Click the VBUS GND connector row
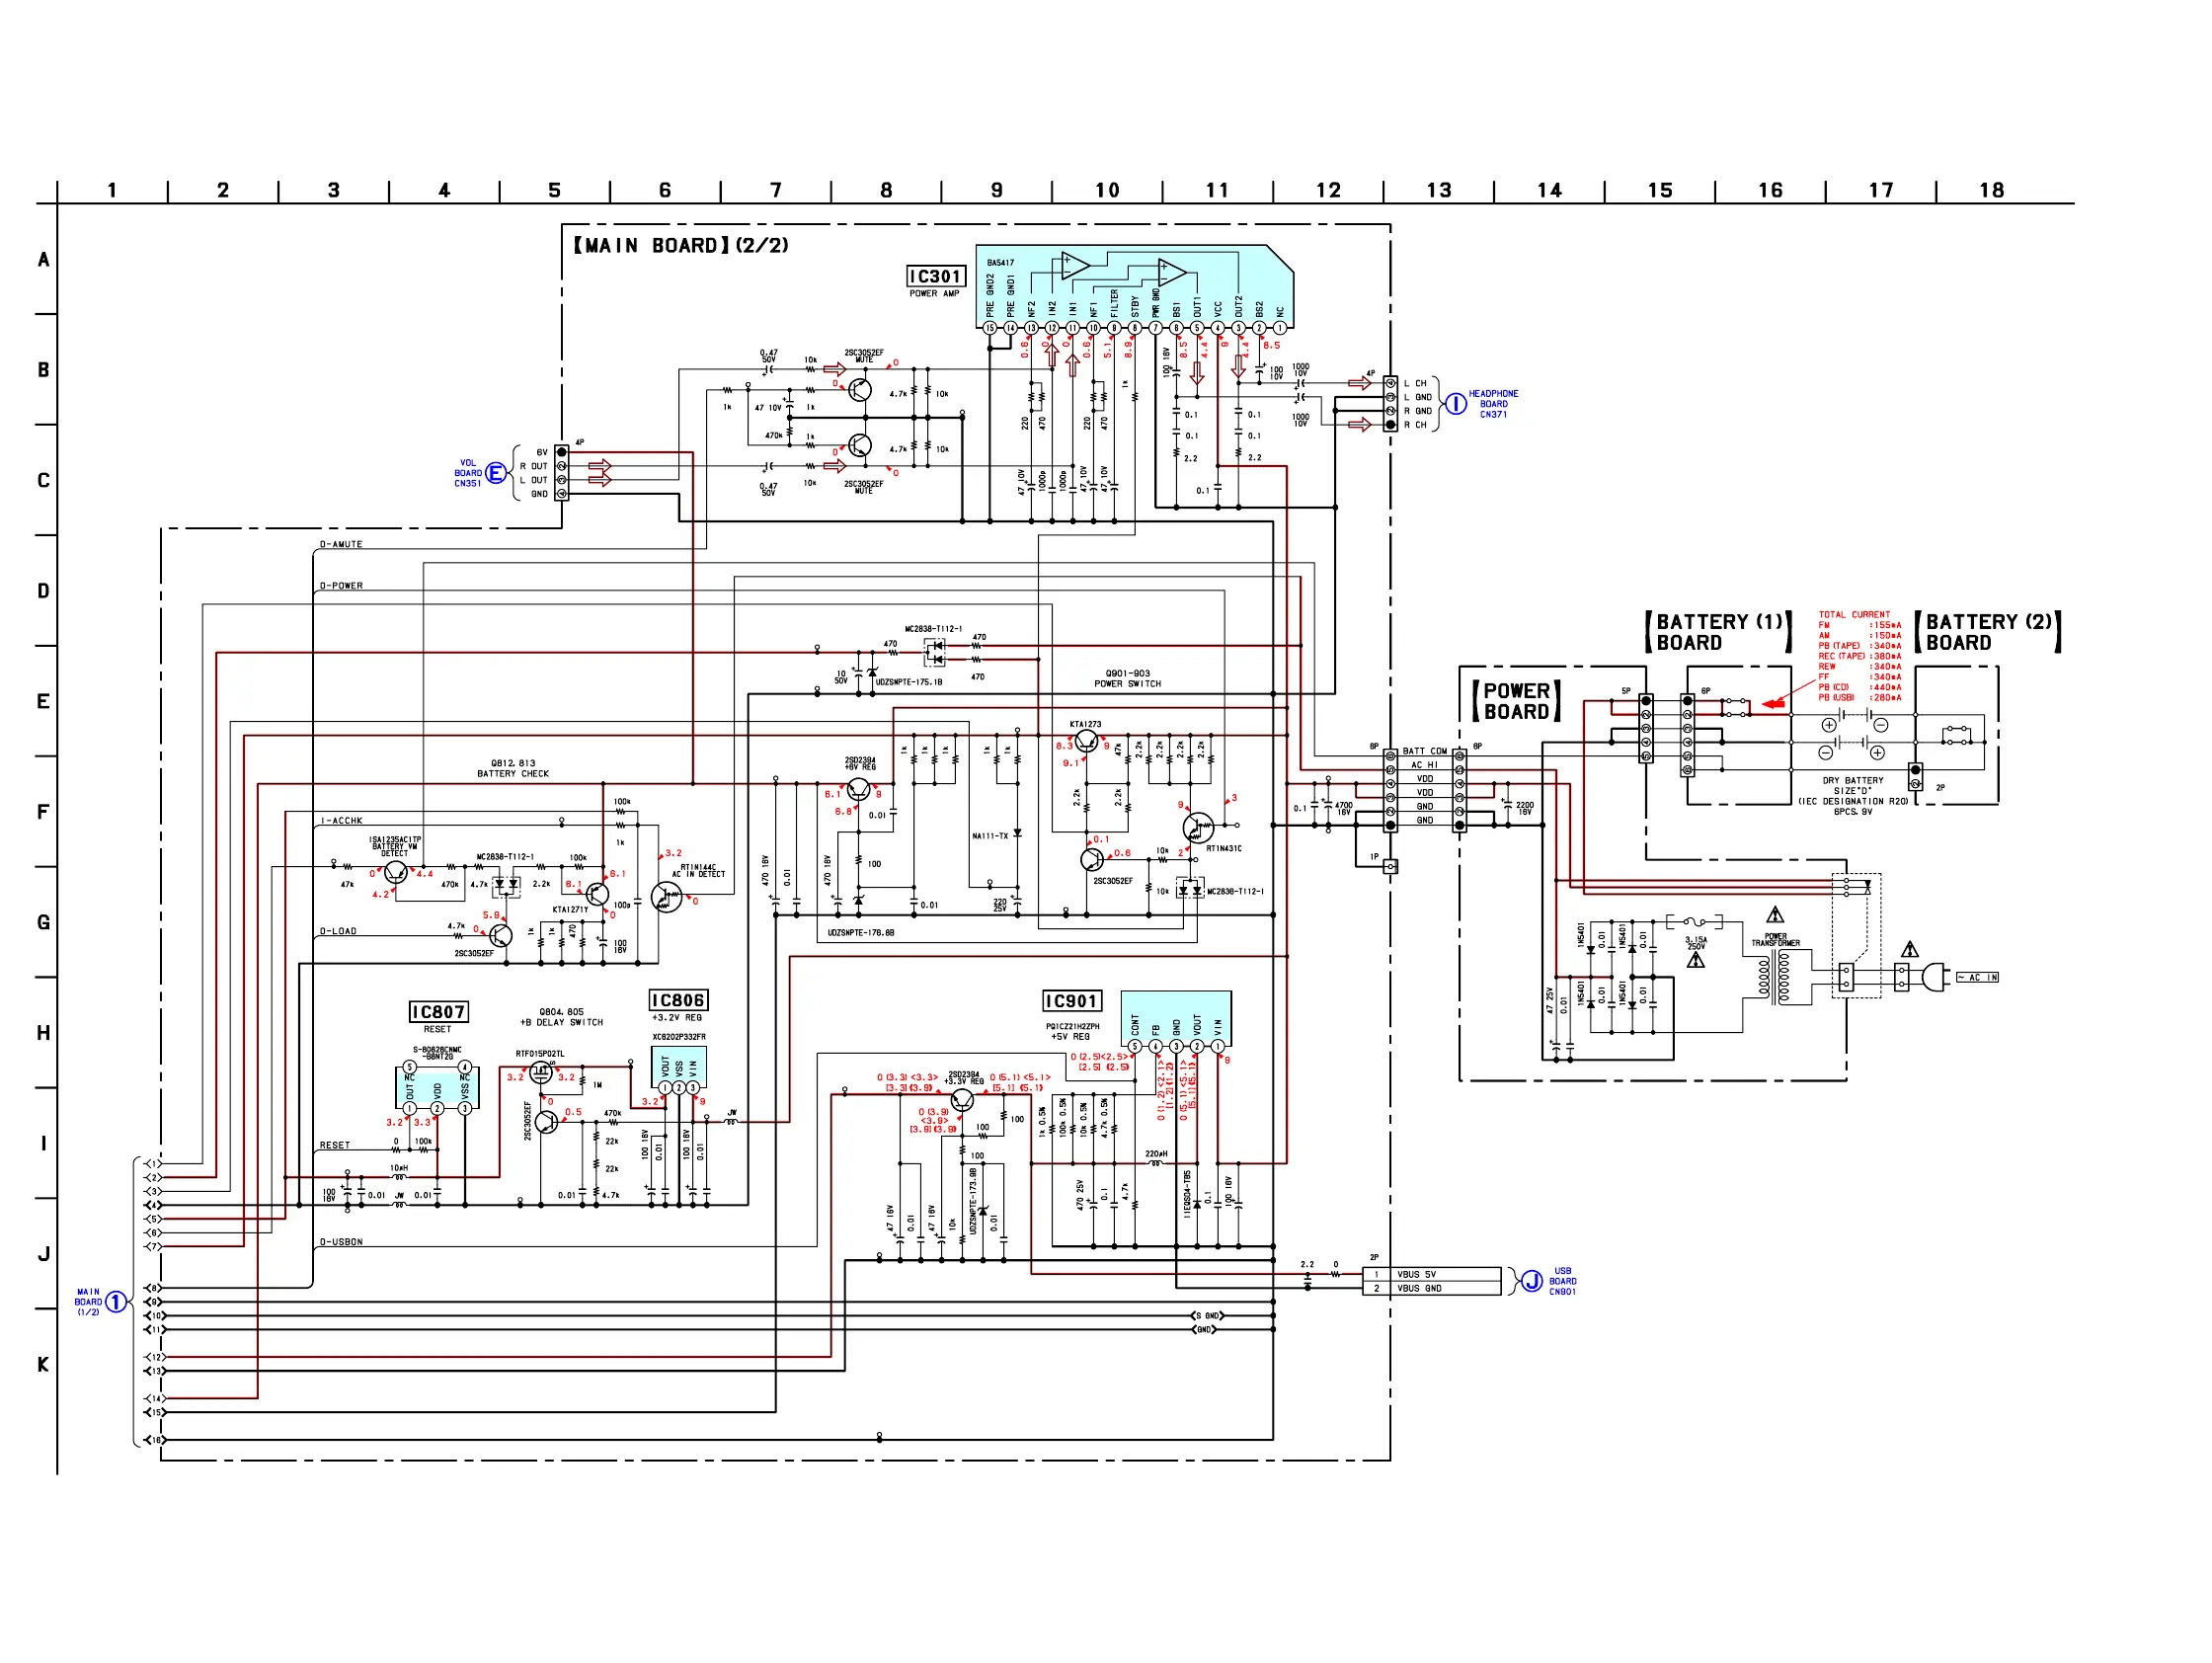Screen dimensions: 2212x1663 coord(1431,1288)
